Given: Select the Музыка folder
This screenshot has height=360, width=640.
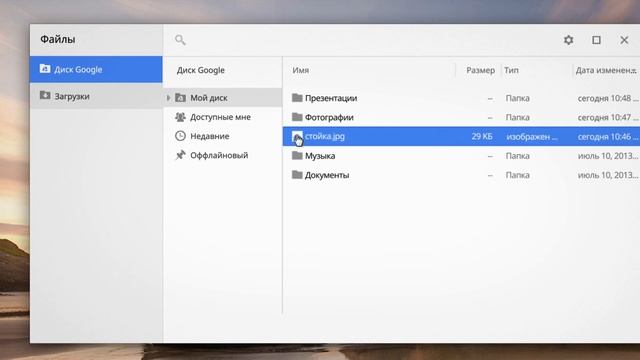Looking at the screenshot, I should [x=461, y=156].
